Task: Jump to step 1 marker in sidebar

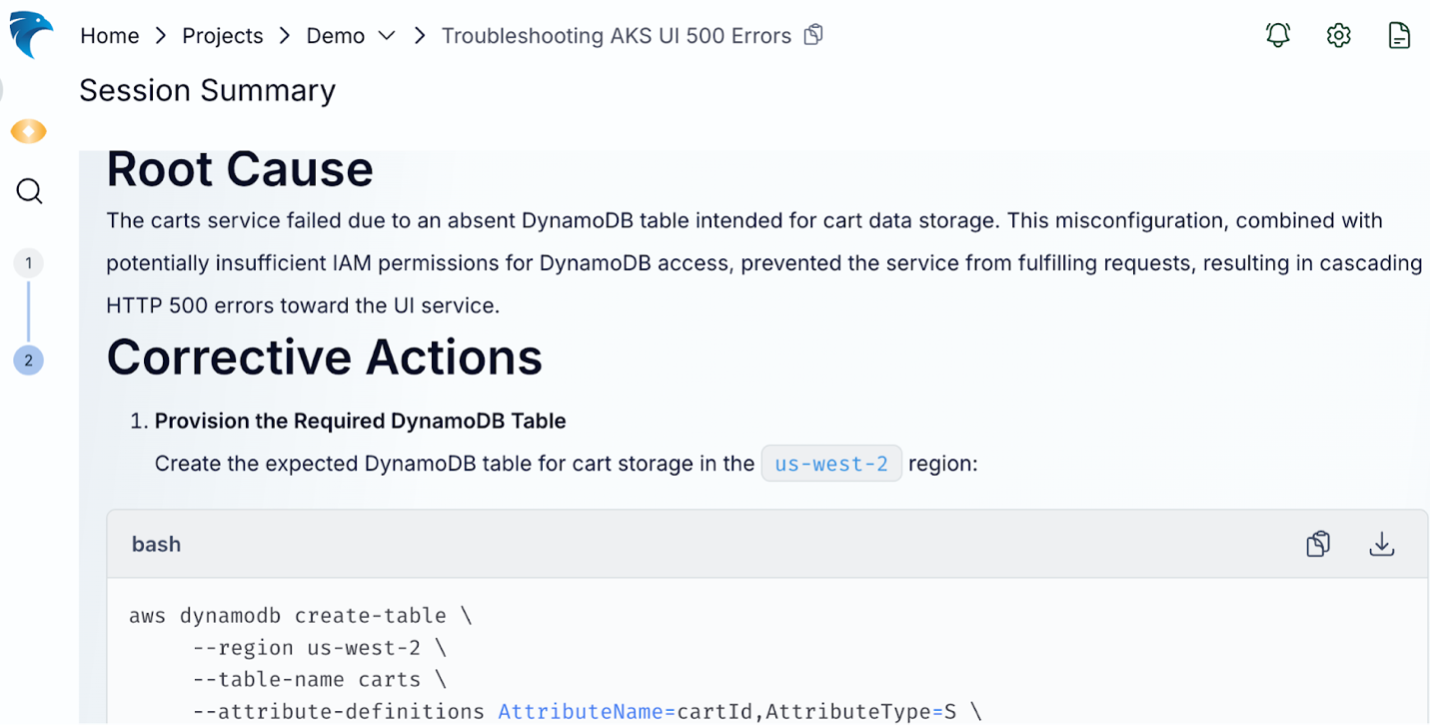Action: coord(28,263)
